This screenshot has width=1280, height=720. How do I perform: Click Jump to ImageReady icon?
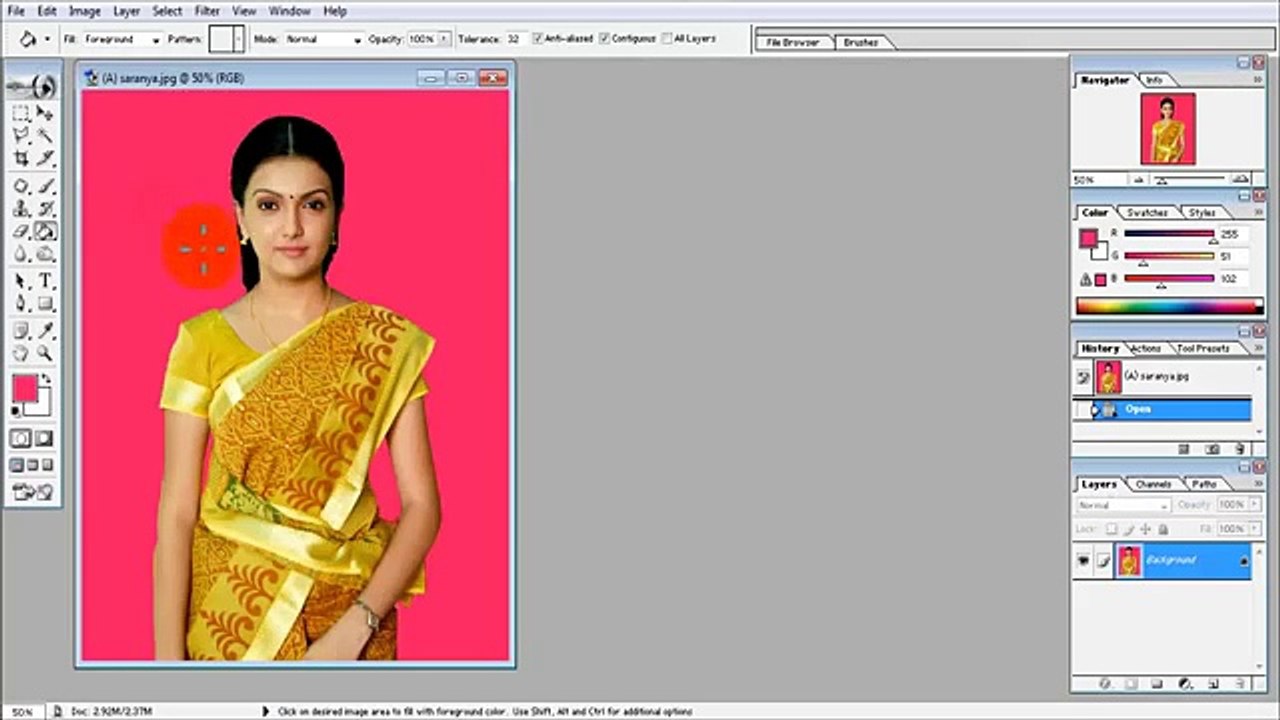(x=32, y=492)
